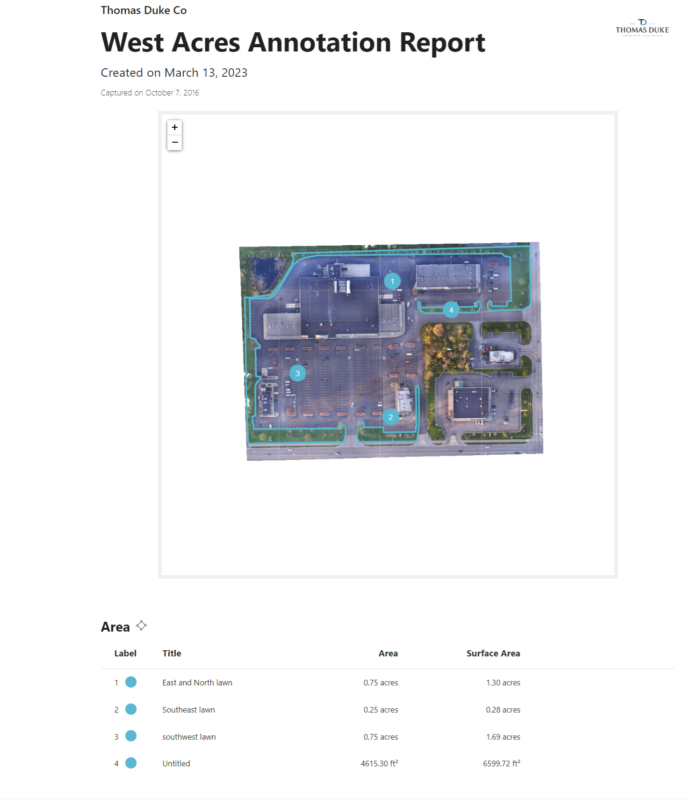Click the Title column header
Viewport: 691px width, 800px height.
[x=172, y=654]
